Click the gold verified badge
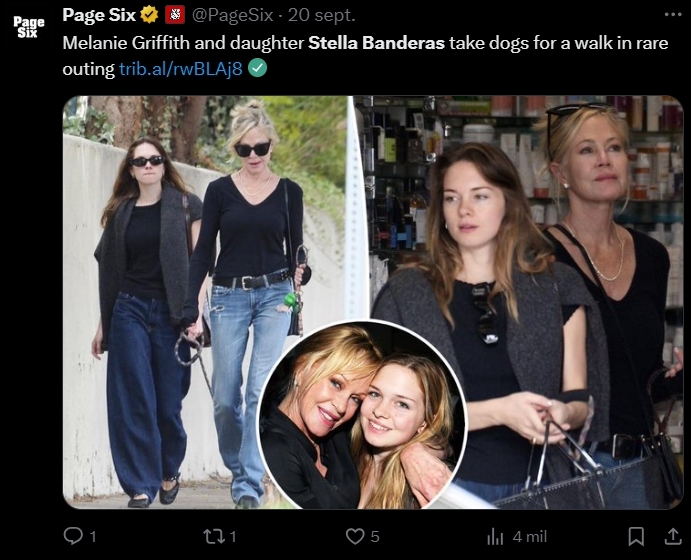This screenshot has width=691, height=560. pos(149,15)
